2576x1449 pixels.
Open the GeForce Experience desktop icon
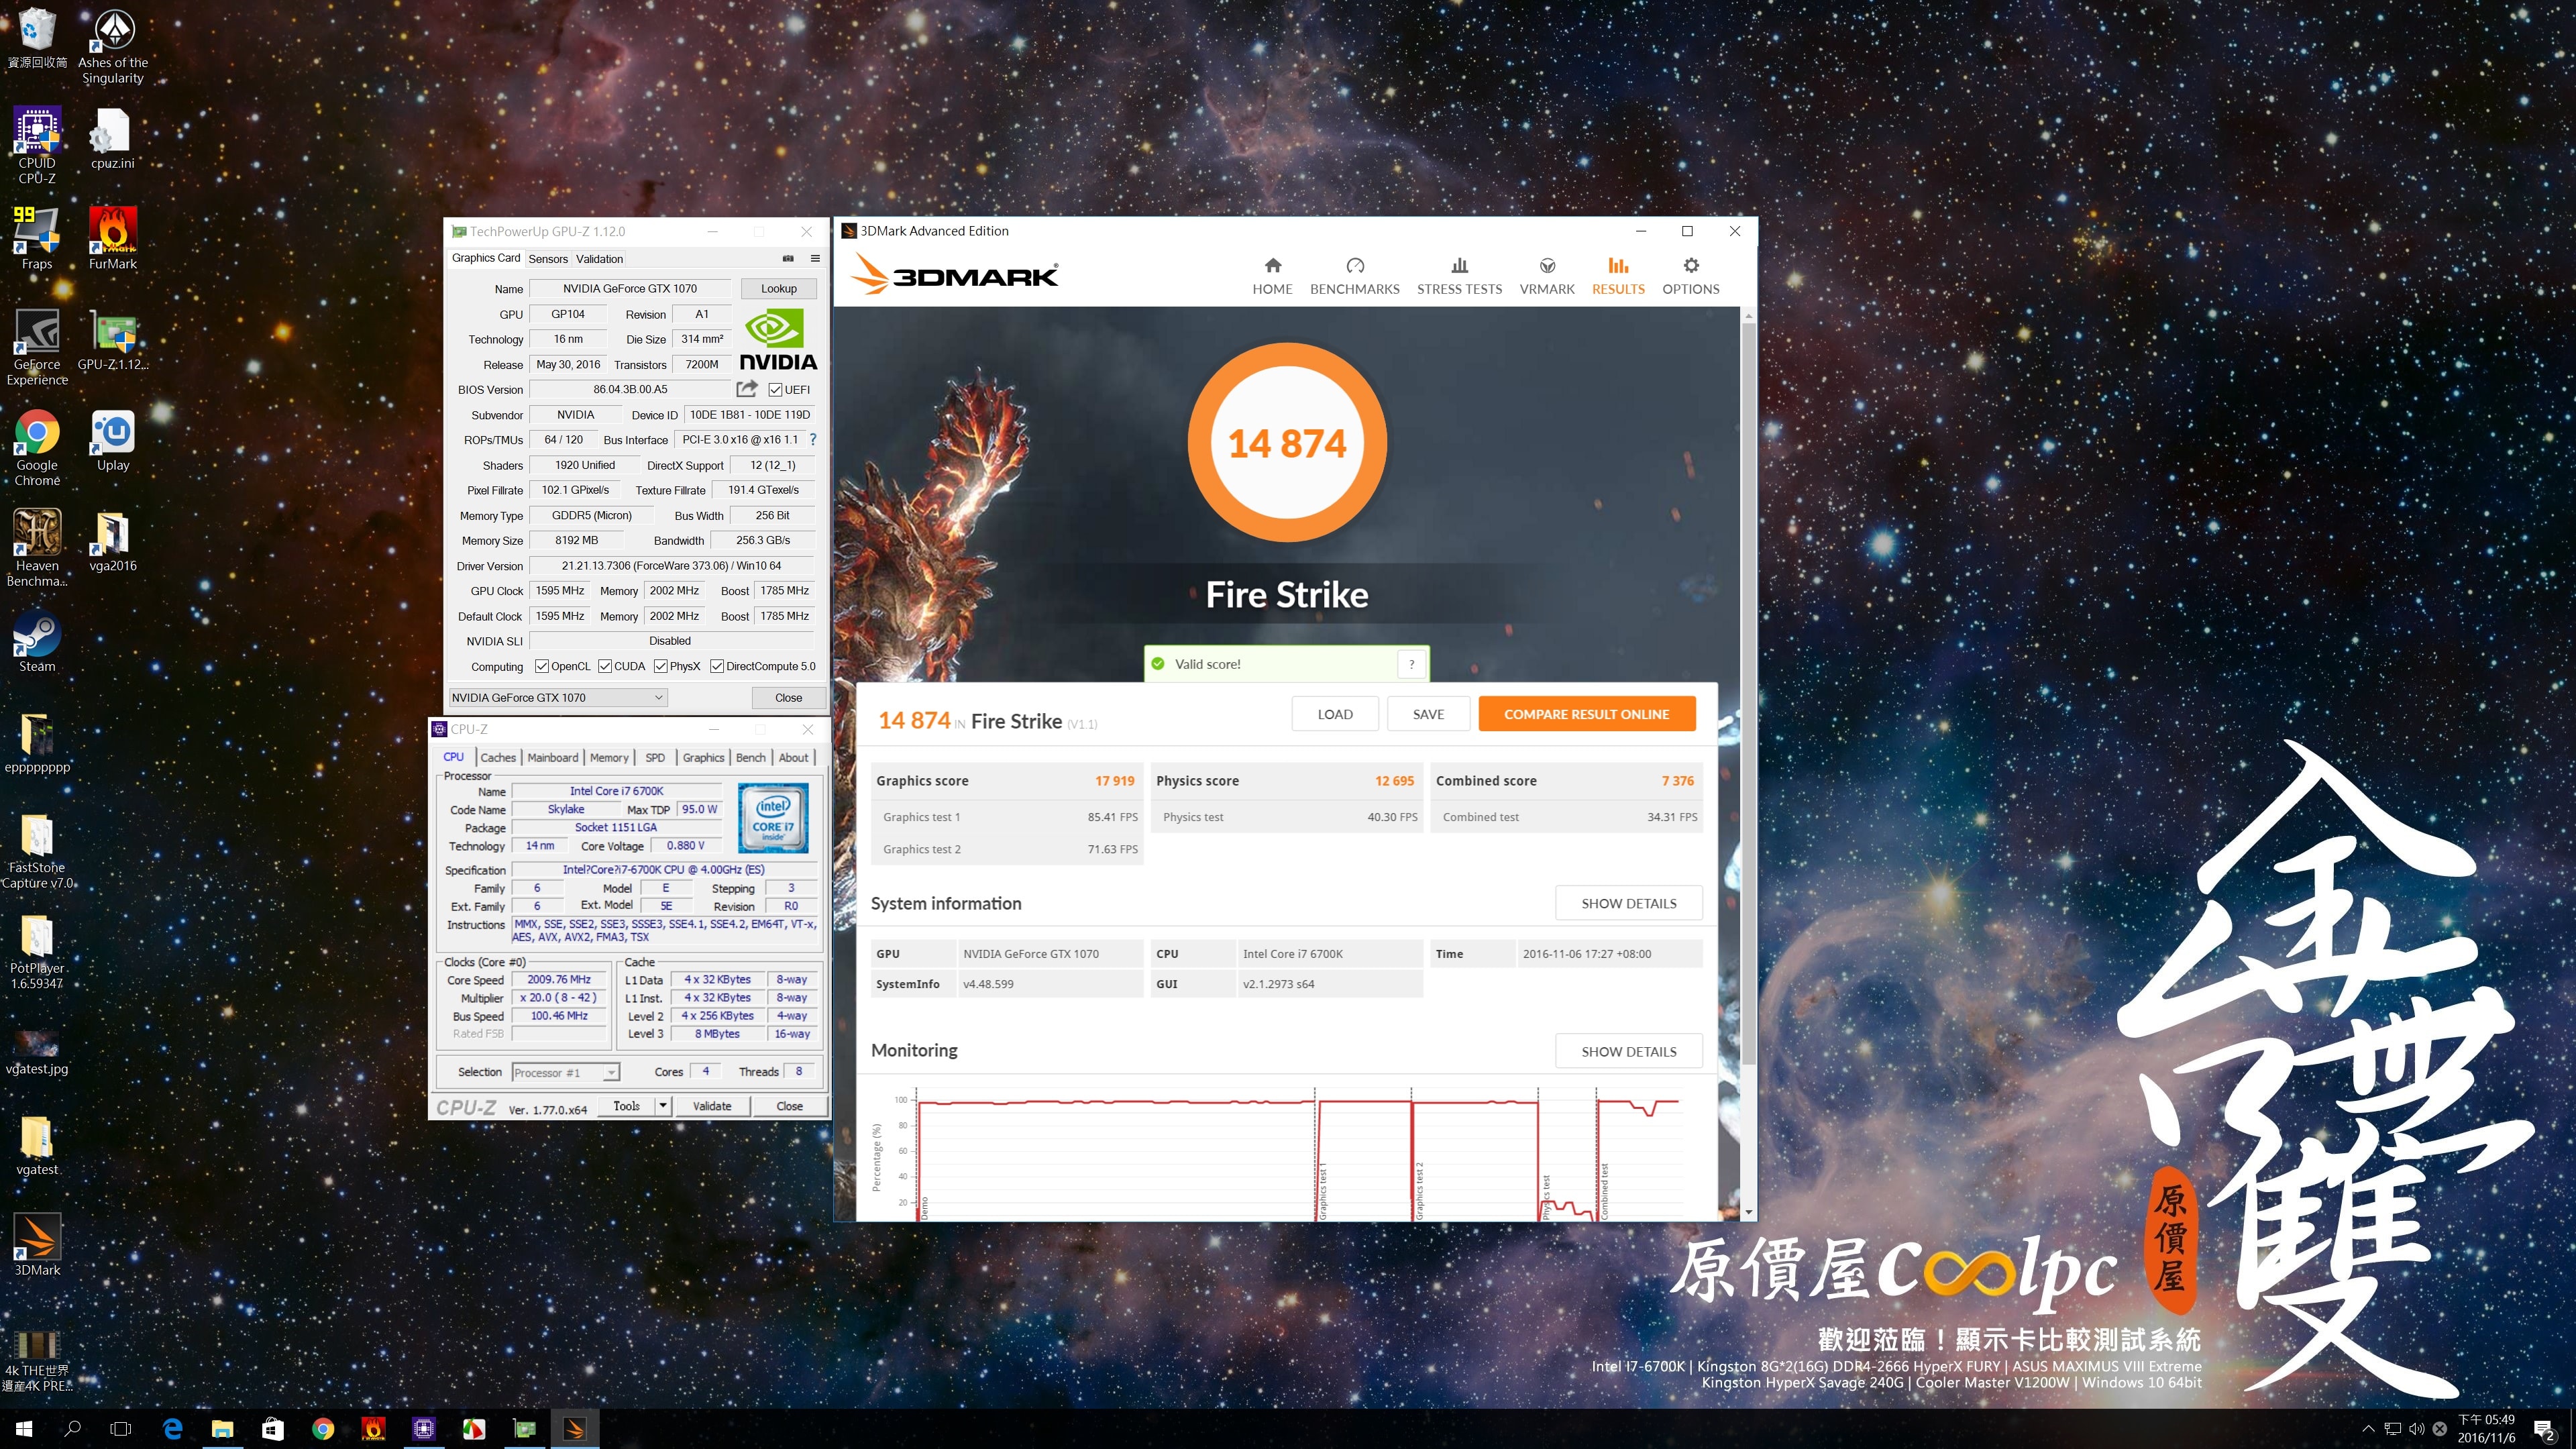[37, 347]
